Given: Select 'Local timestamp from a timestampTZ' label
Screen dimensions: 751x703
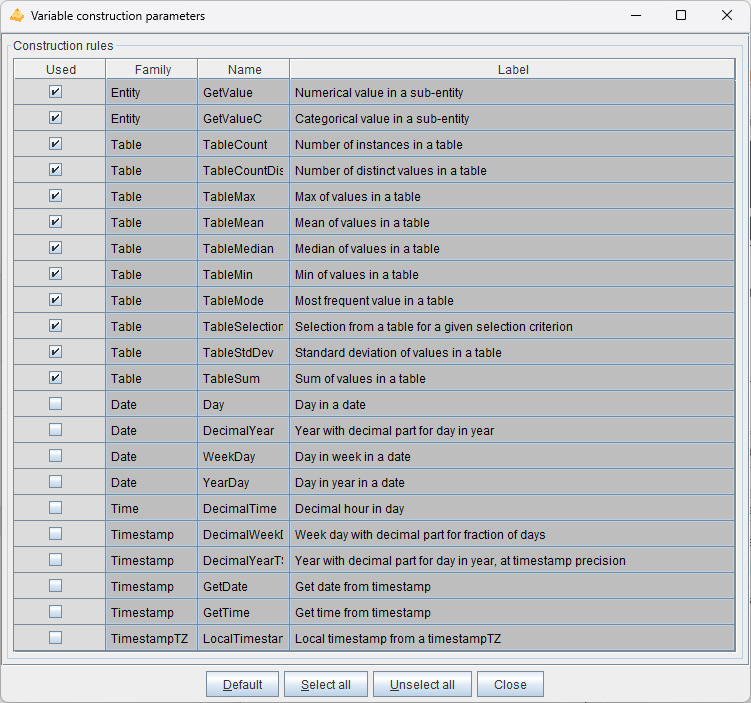Looking at the screenshot, I should (x=398, y=638).
